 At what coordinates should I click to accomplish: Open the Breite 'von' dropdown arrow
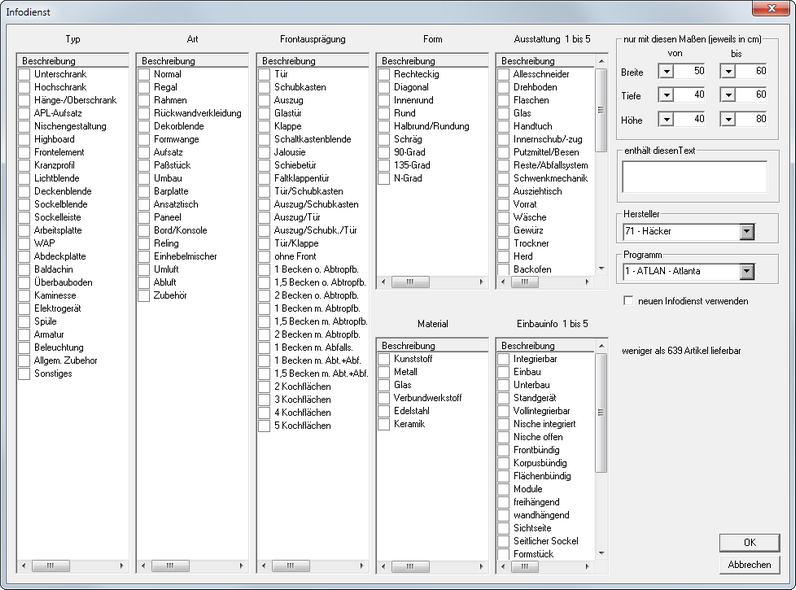click(666, 71)
